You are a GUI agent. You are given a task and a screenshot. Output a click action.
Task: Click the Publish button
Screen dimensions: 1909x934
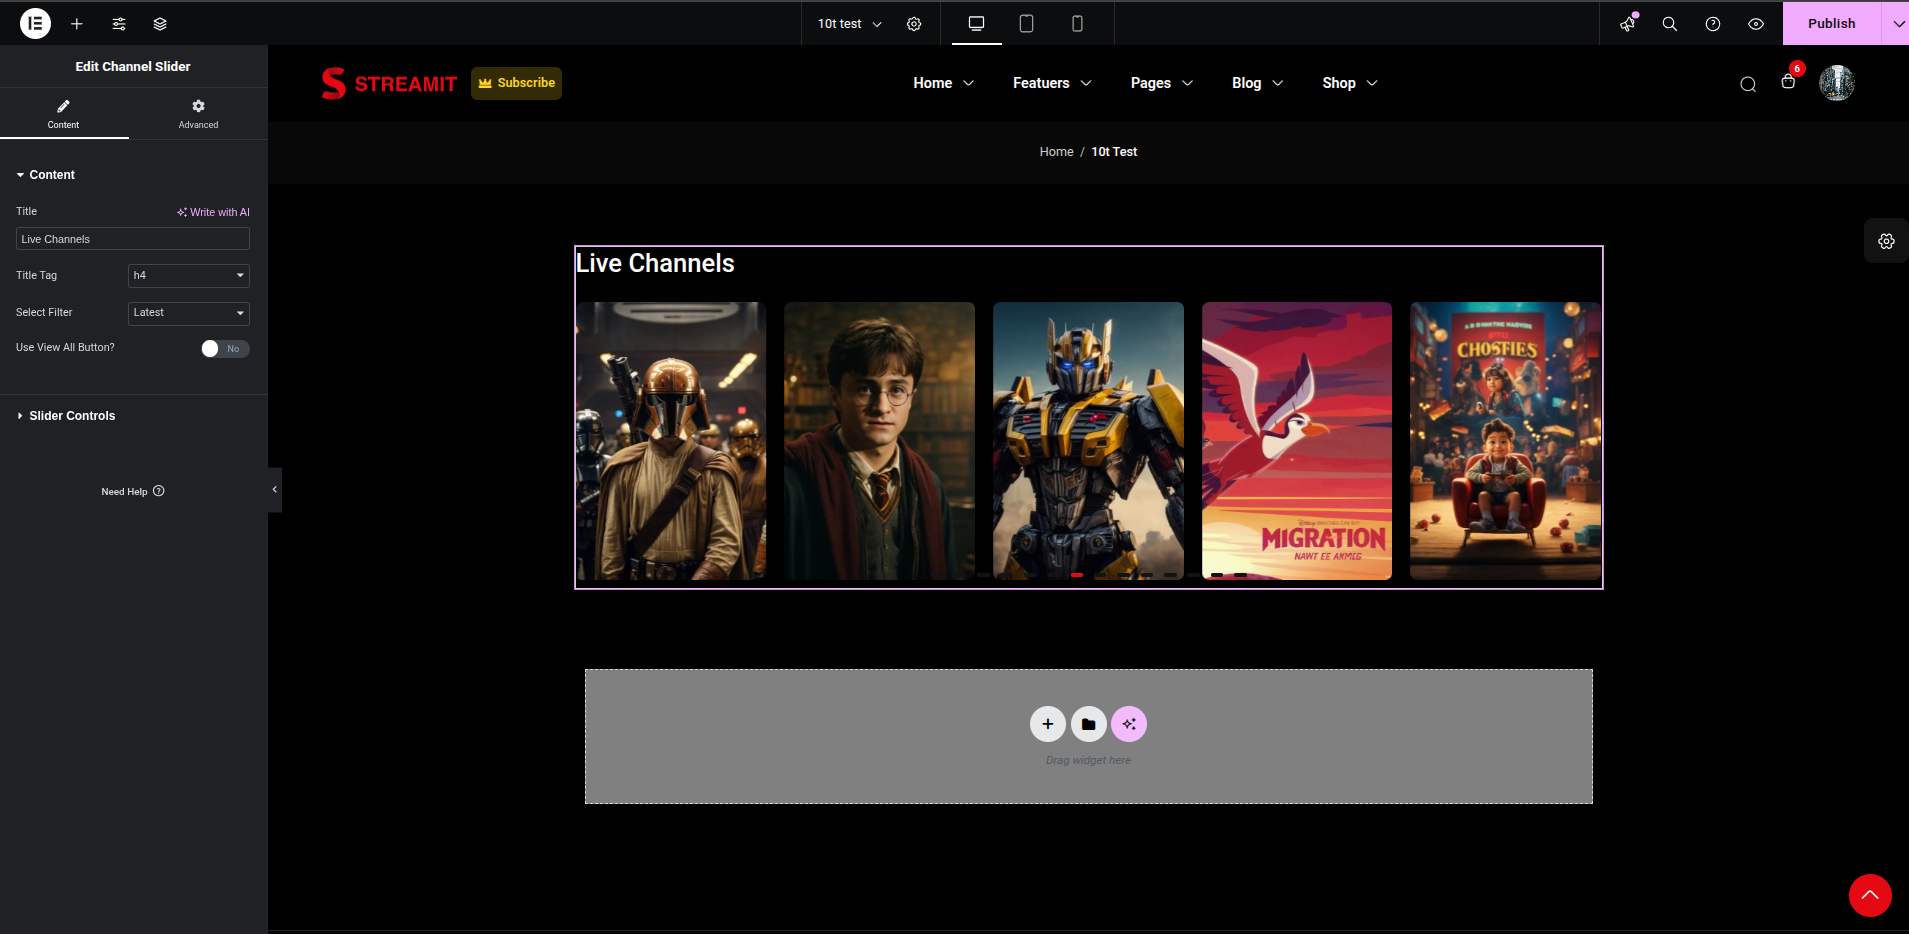pyautogui.click(x=1832, y=24)
